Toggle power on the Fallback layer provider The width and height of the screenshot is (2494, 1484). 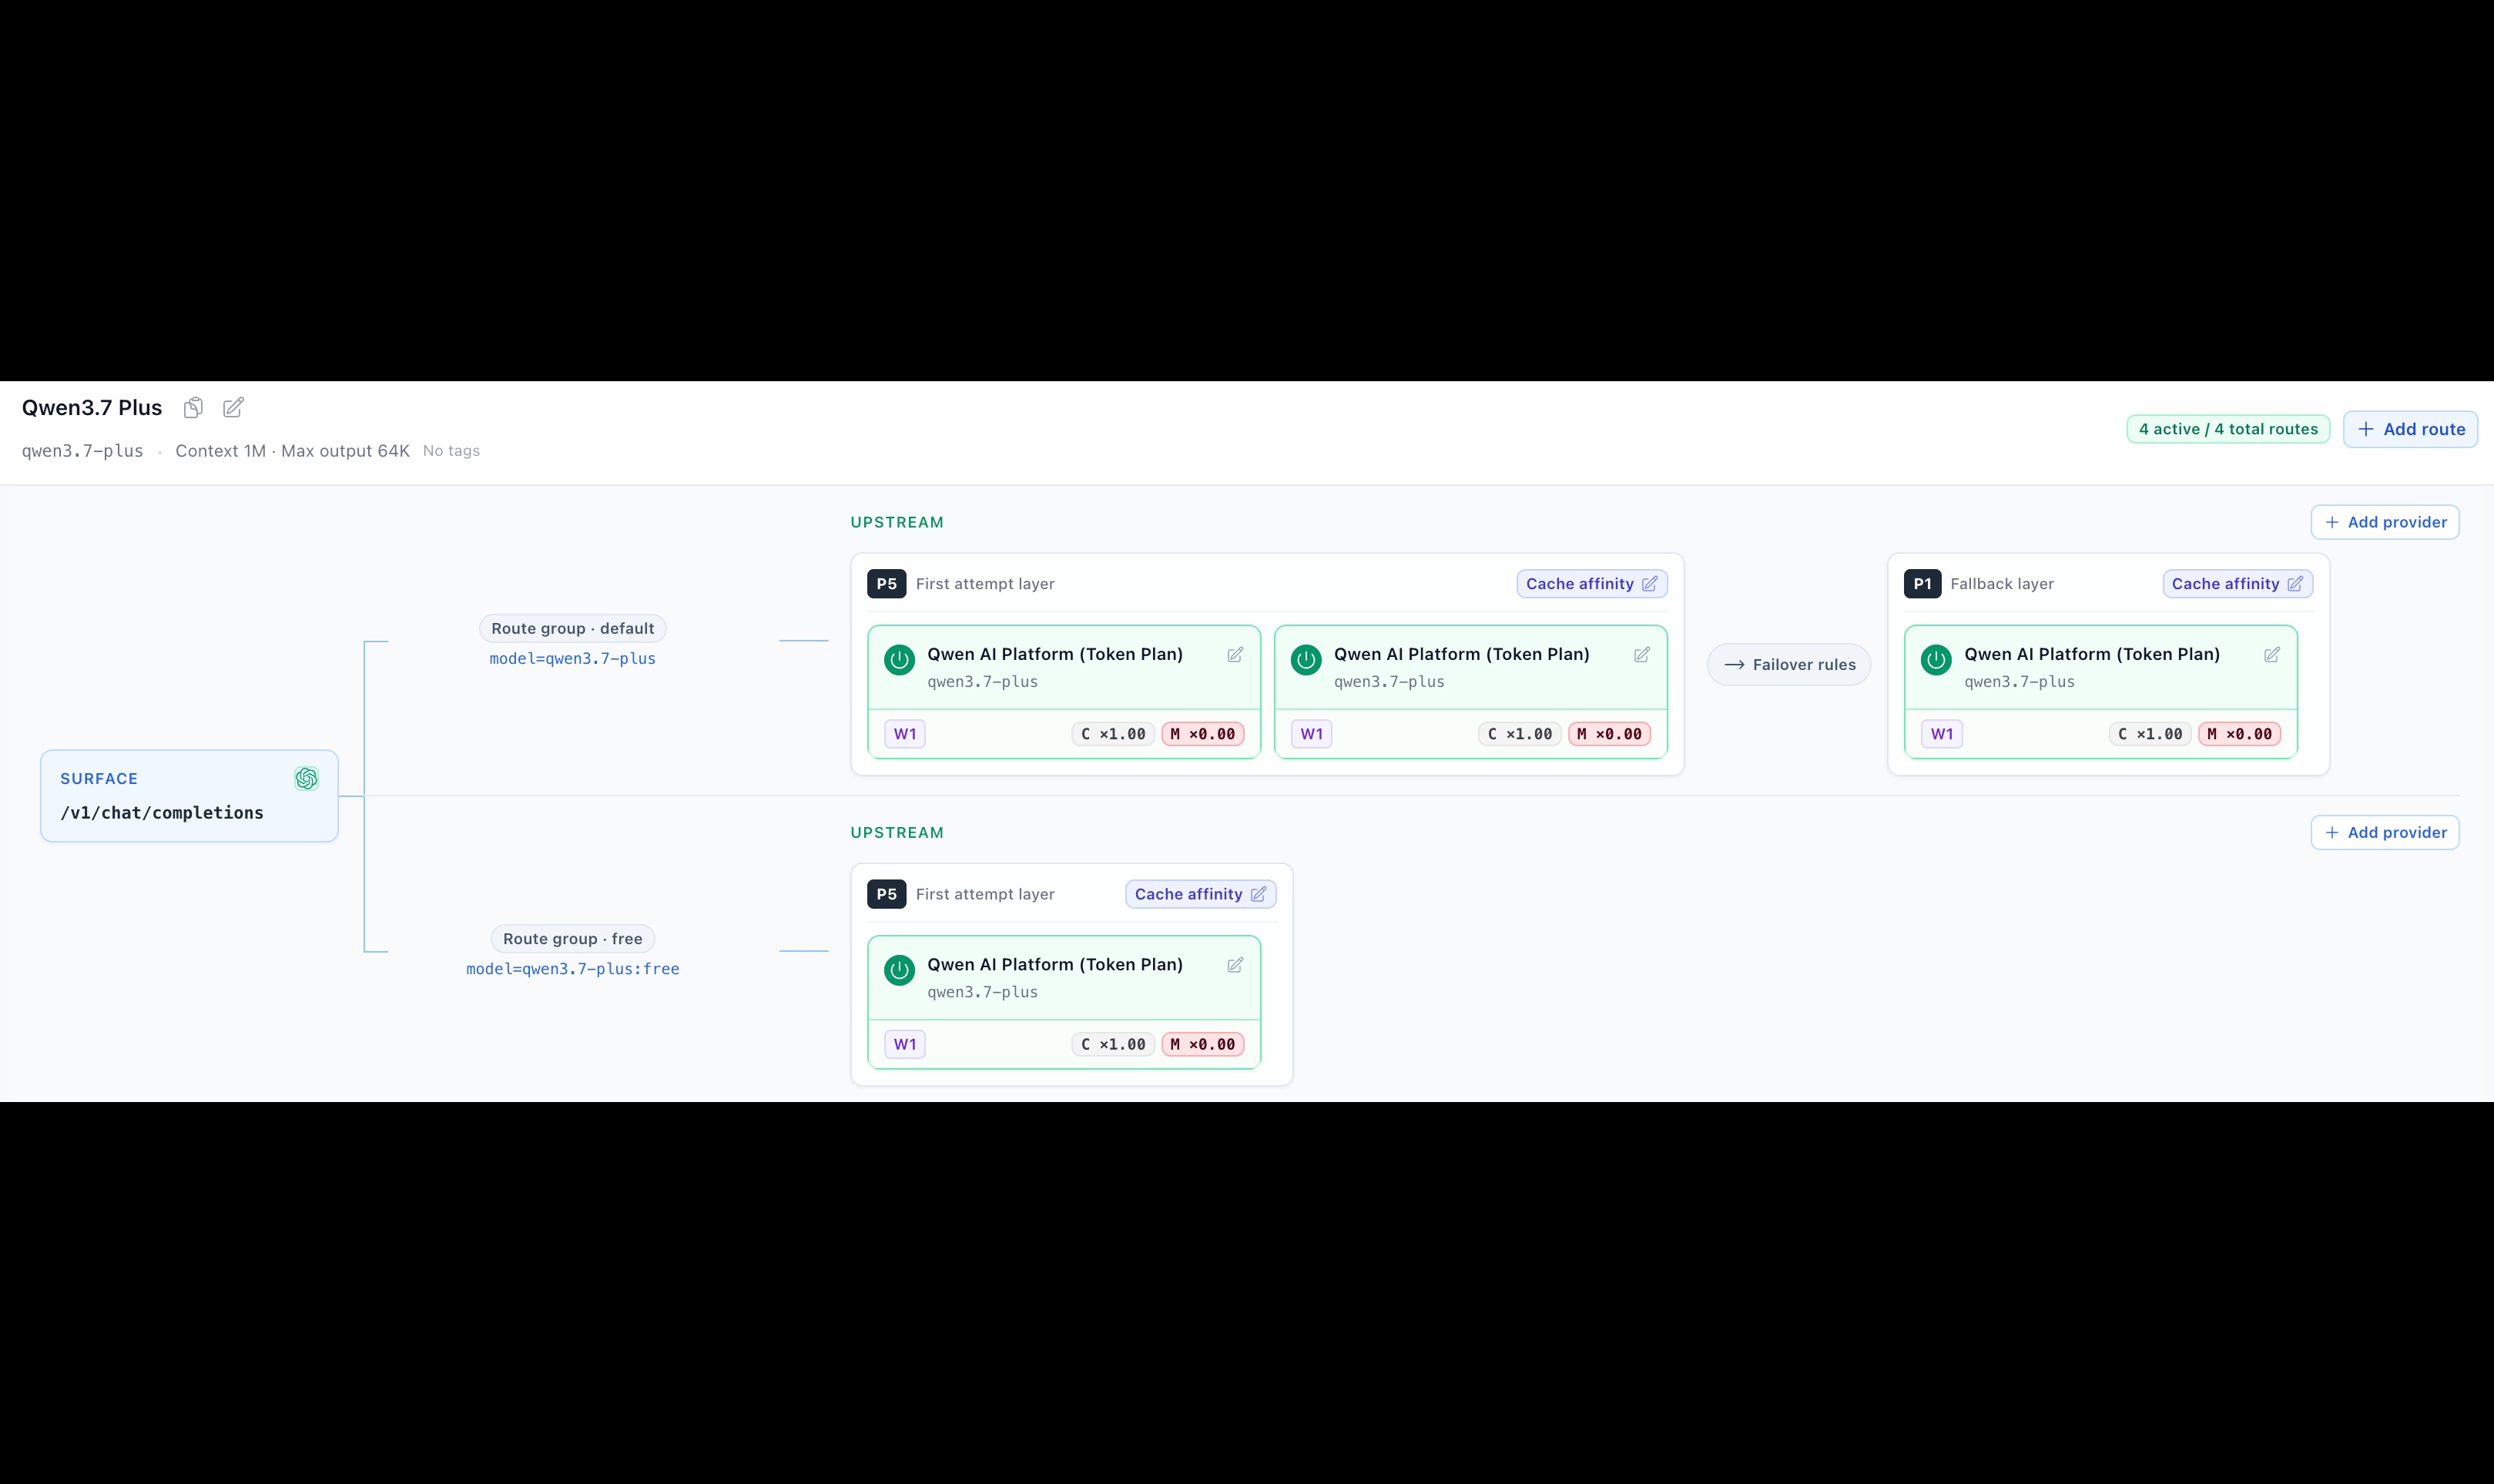point(1936,660)
